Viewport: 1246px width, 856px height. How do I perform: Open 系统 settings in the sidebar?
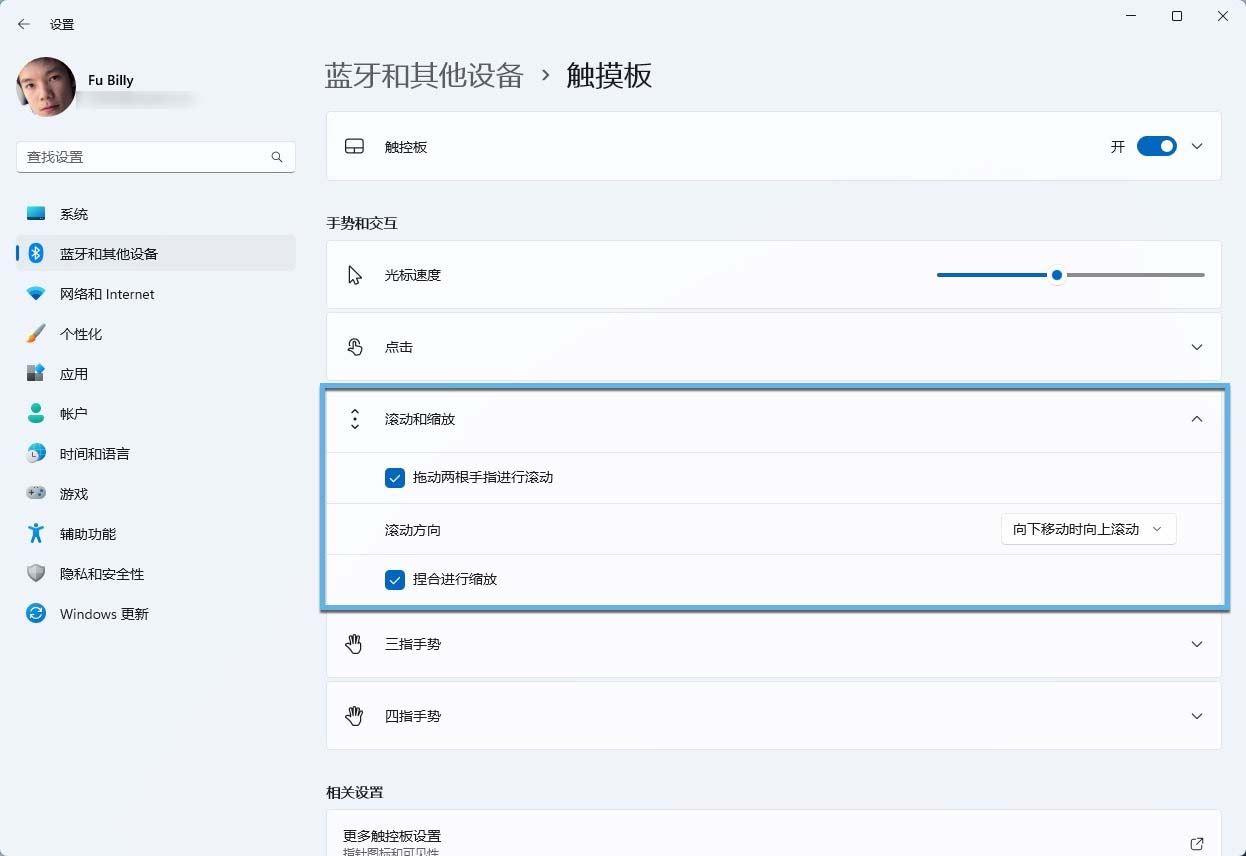[x=74, y=213]
